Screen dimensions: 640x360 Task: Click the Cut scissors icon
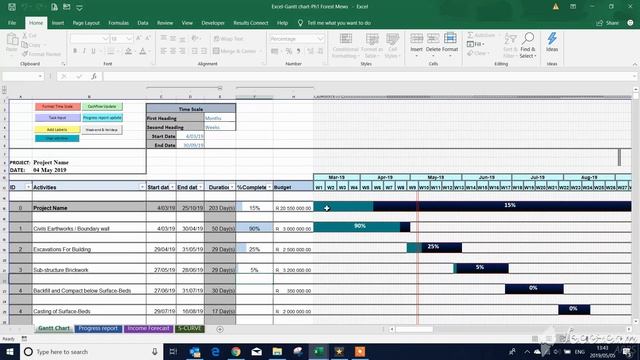tap(24, 36)
